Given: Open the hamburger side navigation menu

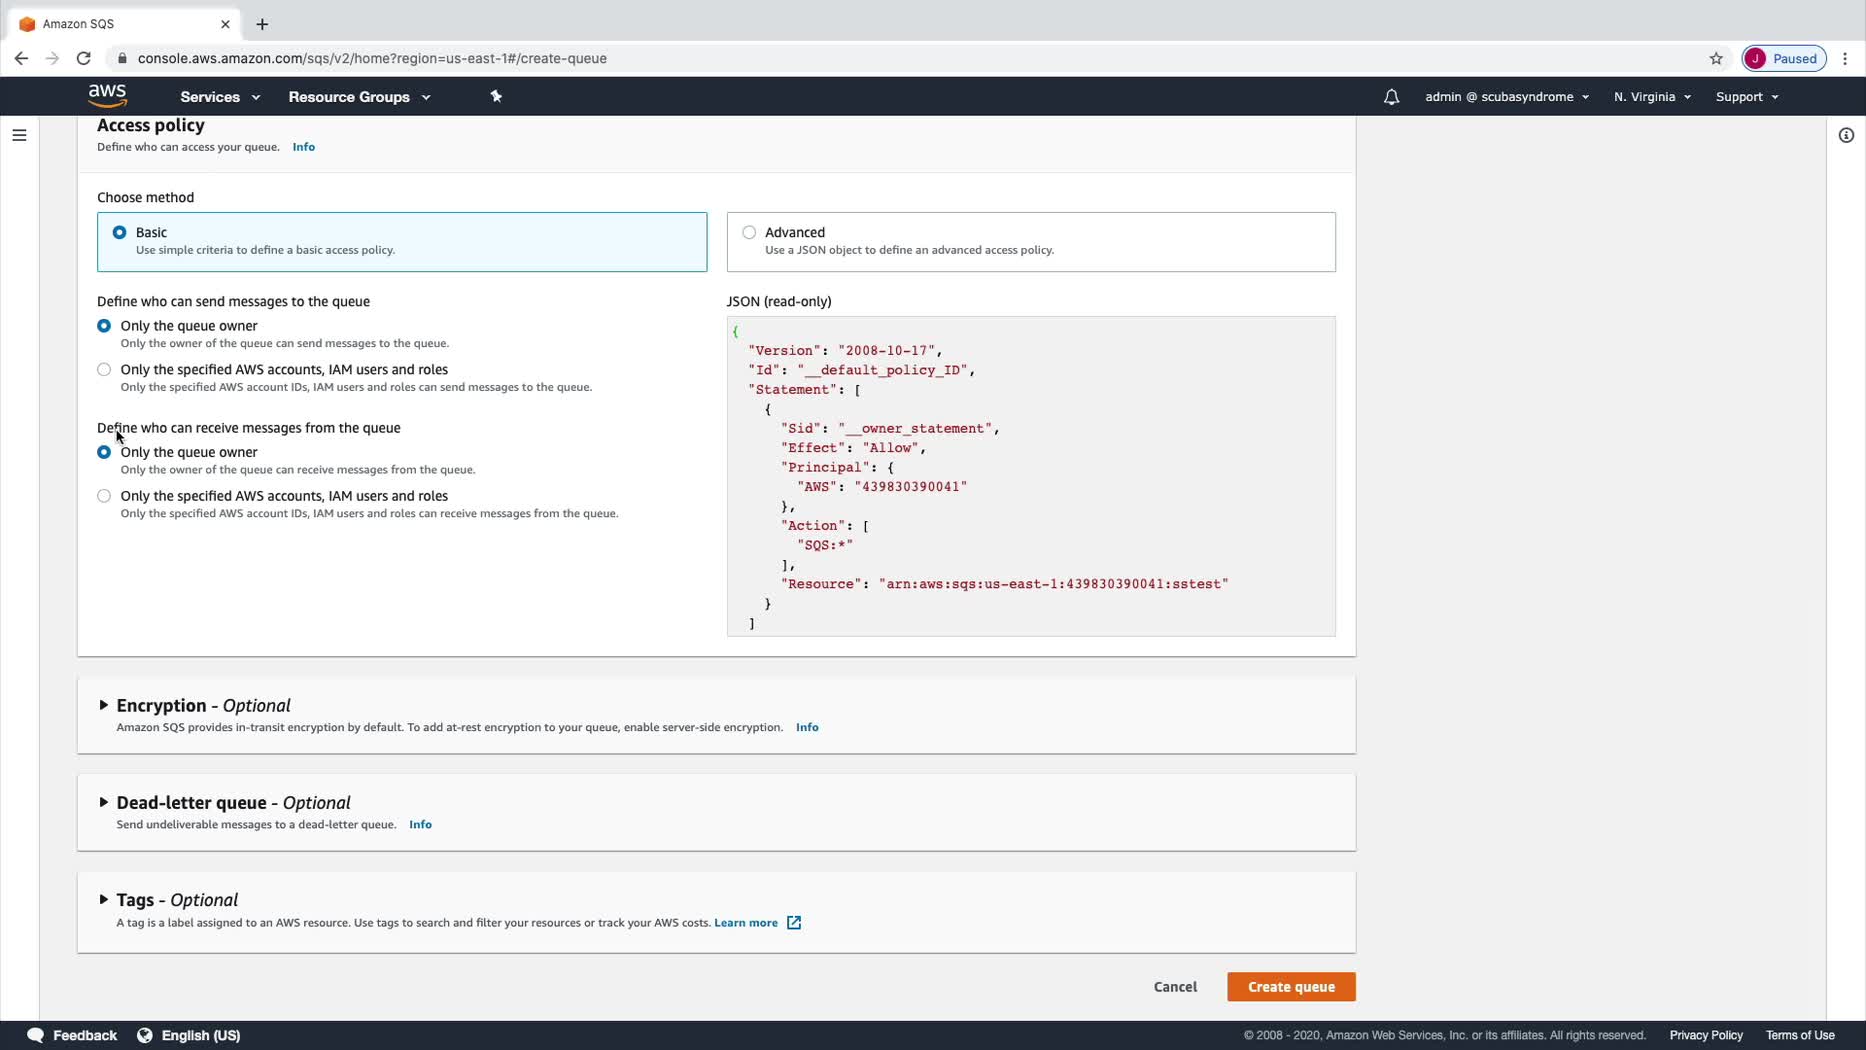Looking at the screenshot, I should (x=19, y=135).
